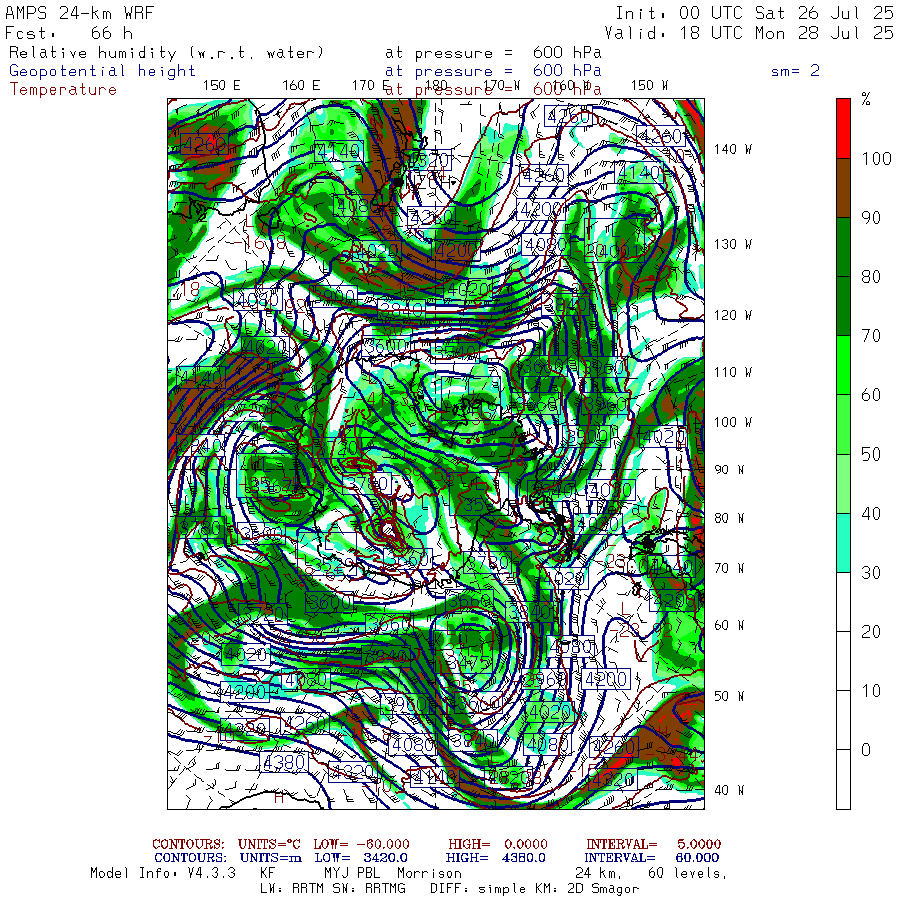Click the '4380' height contour label
The height and width of the screenshot is (900, 900).
click(284, 762)
